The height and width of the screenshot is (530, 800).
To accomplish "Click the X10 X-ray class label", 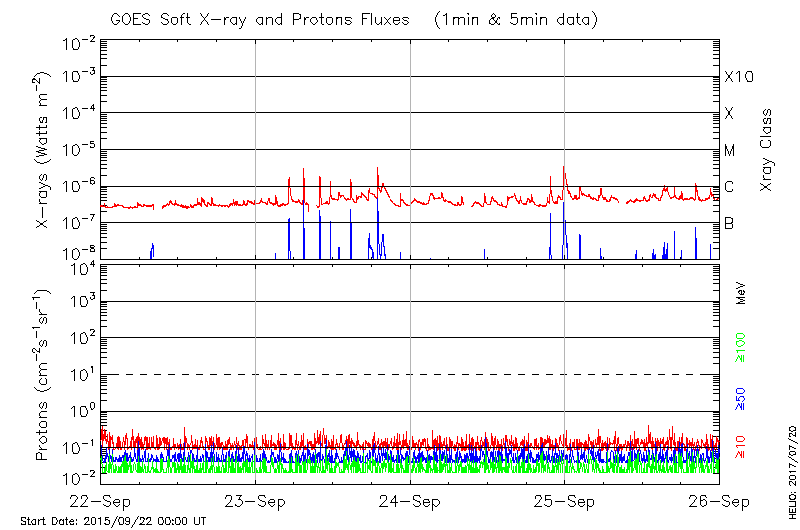I will [738, 77].
